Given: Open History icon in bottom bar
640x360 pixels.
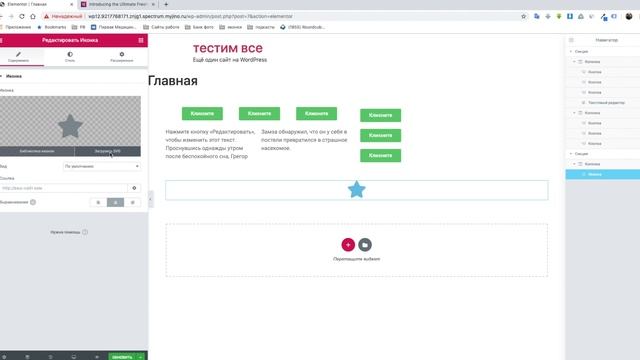Looking at the screenshot, I should [x=51, y=357].
